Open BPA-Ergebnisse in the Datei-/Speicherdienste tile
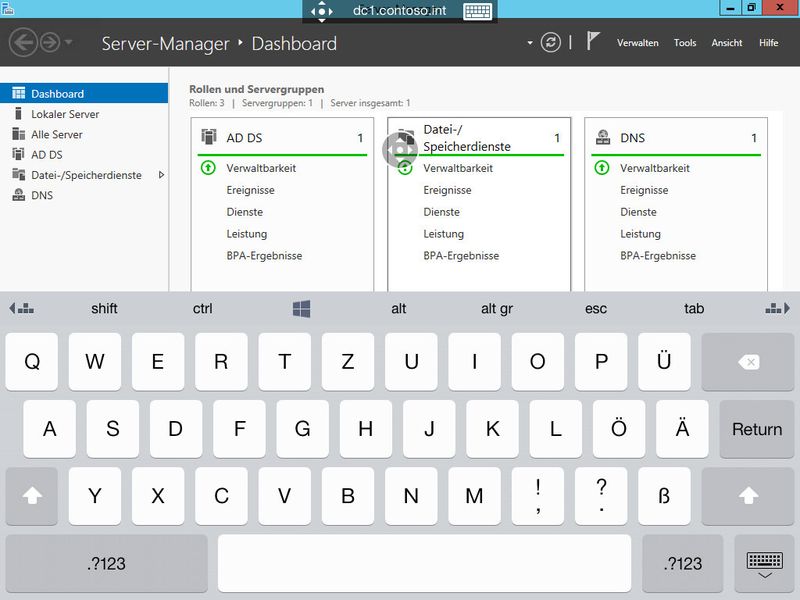The image size is (800, 600). pos(461,256)
